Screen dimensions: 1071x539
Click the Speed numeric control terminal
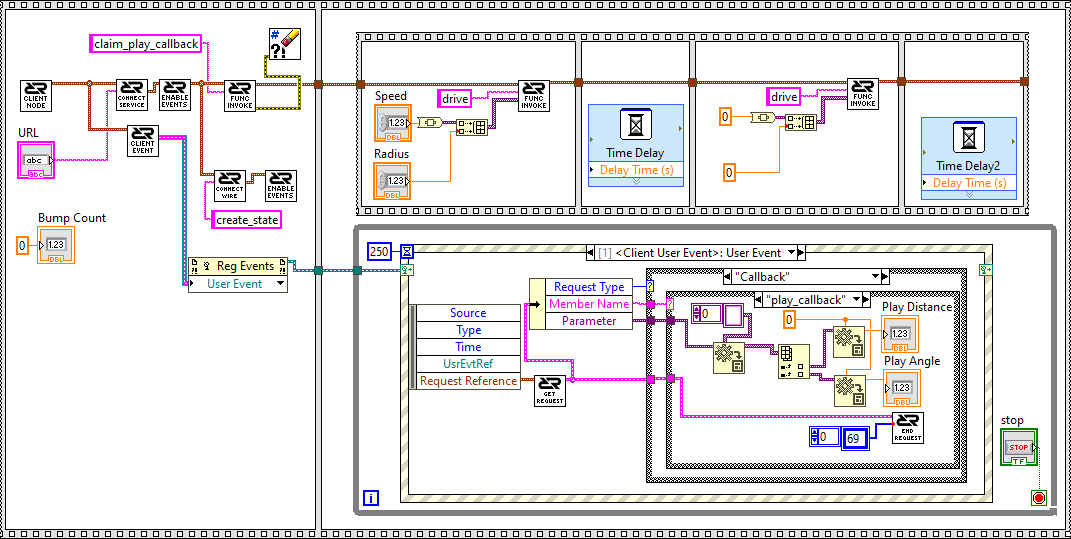pyautogui.click(x=393, y=124)
